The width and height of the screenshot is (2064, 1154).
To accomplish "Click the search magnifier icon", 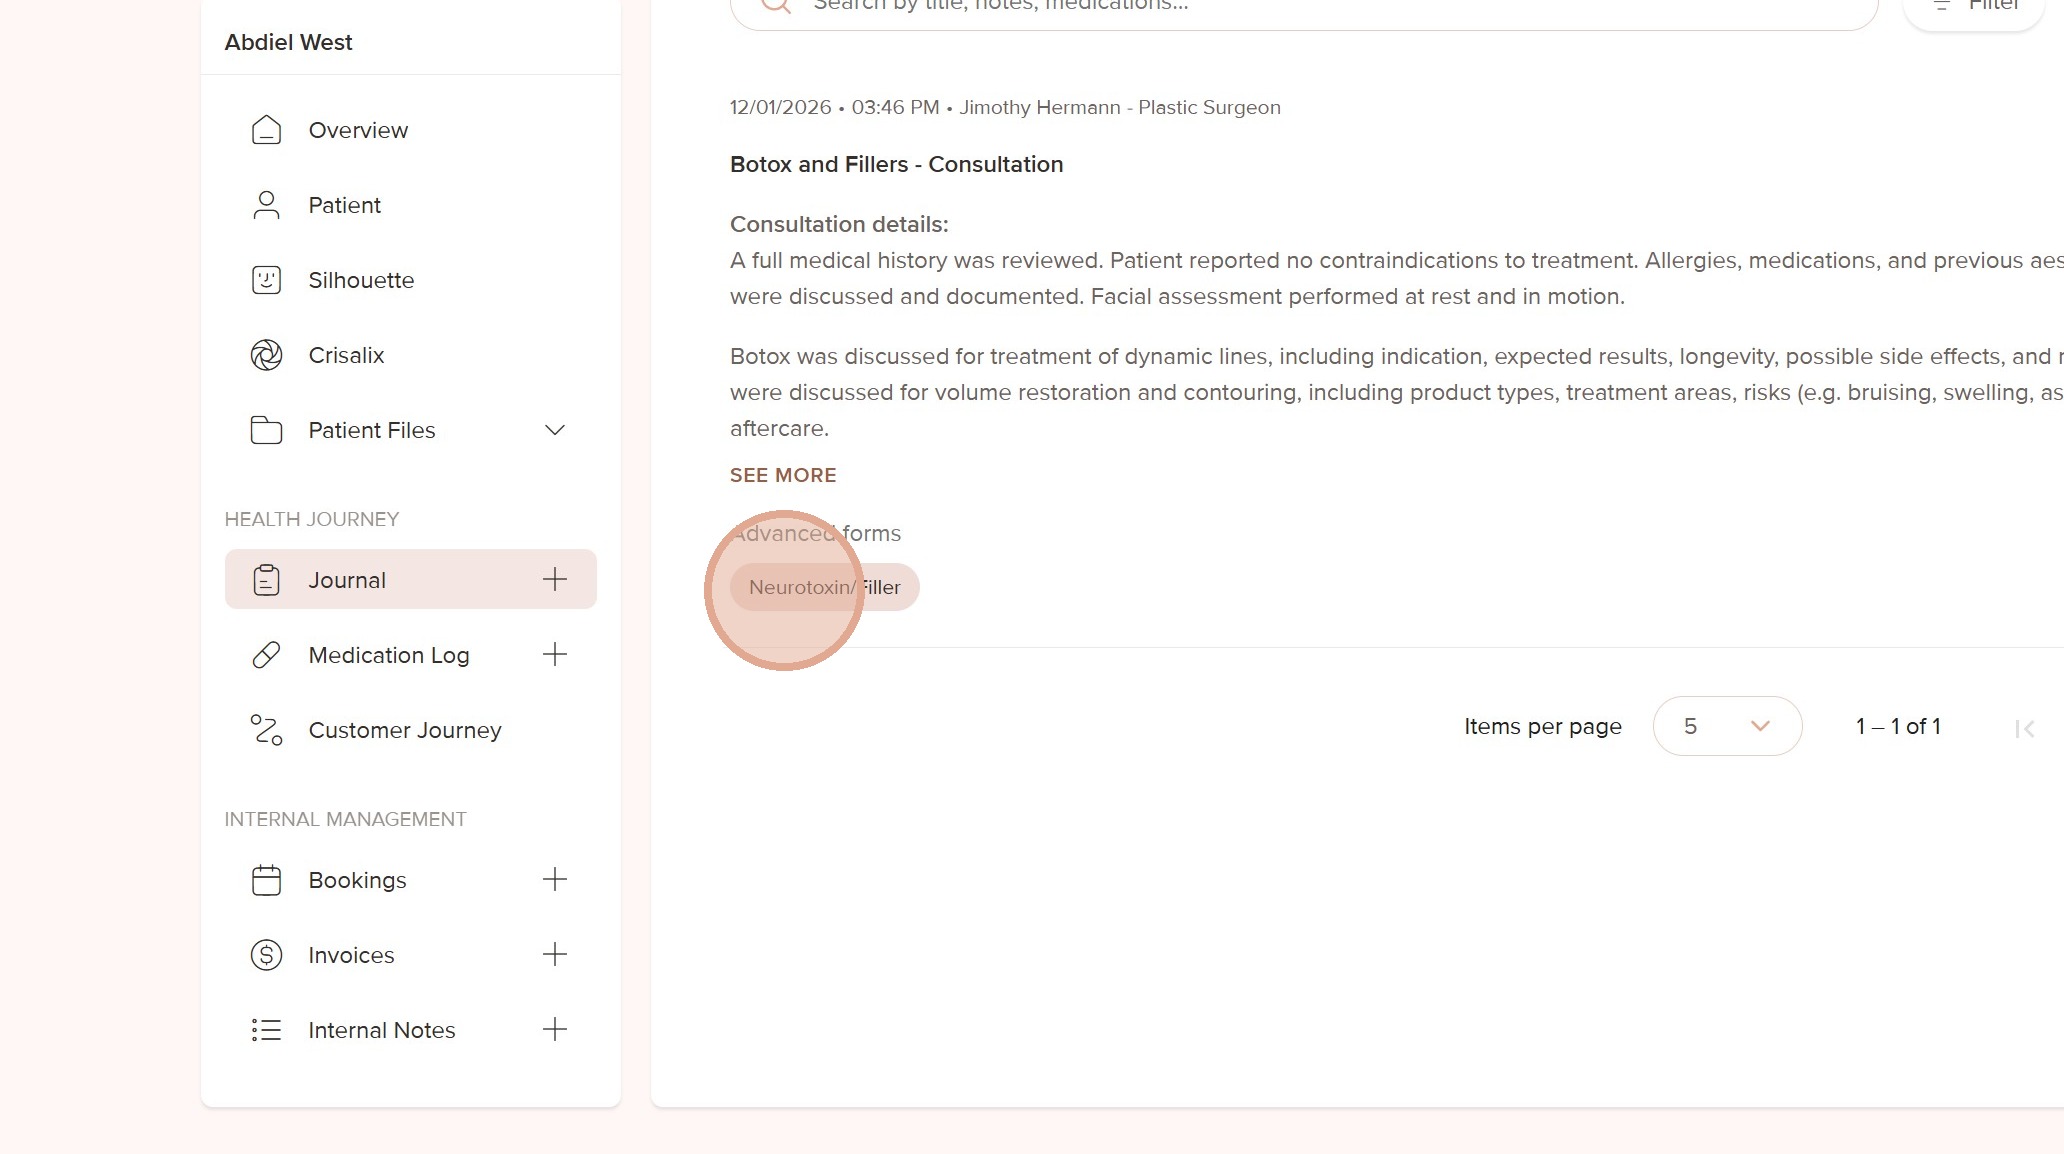I will pyautogui.click(x=776, y=5).
